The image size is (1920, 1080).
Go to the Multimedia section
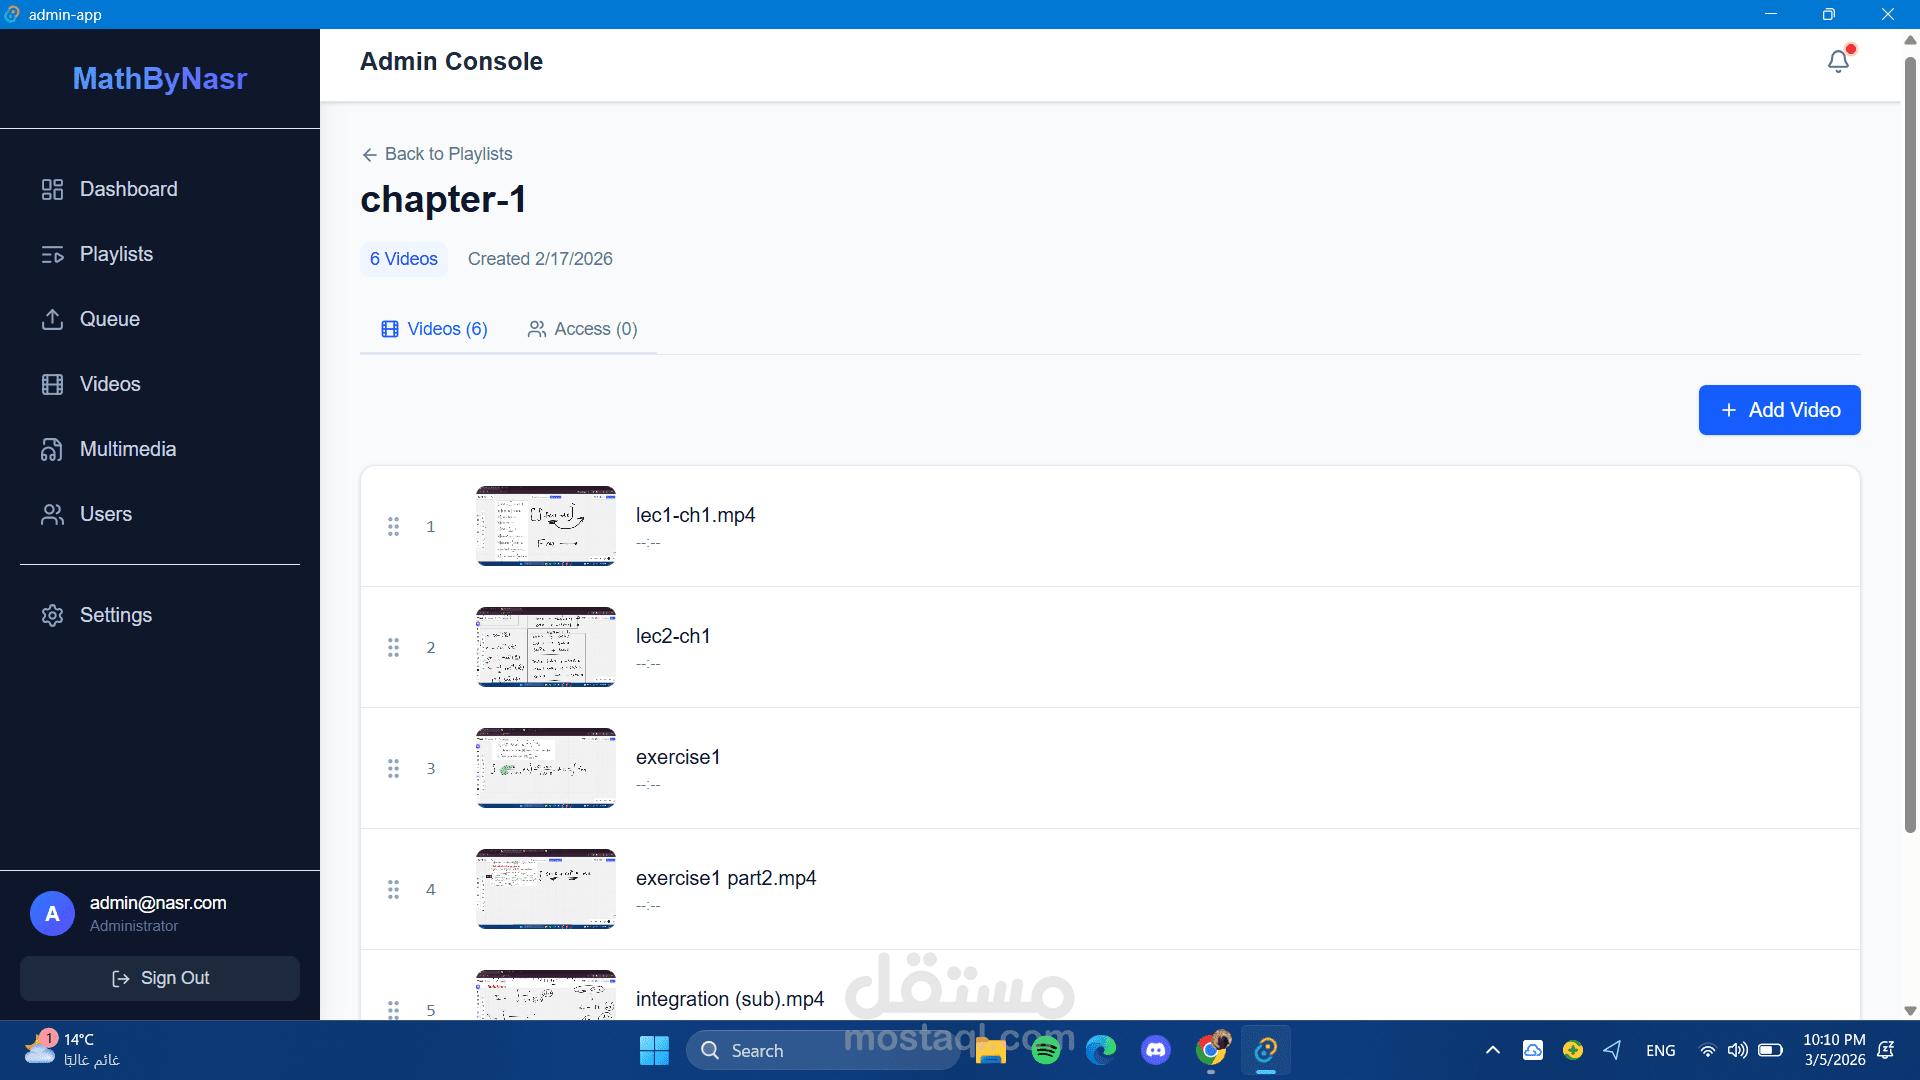127,449
